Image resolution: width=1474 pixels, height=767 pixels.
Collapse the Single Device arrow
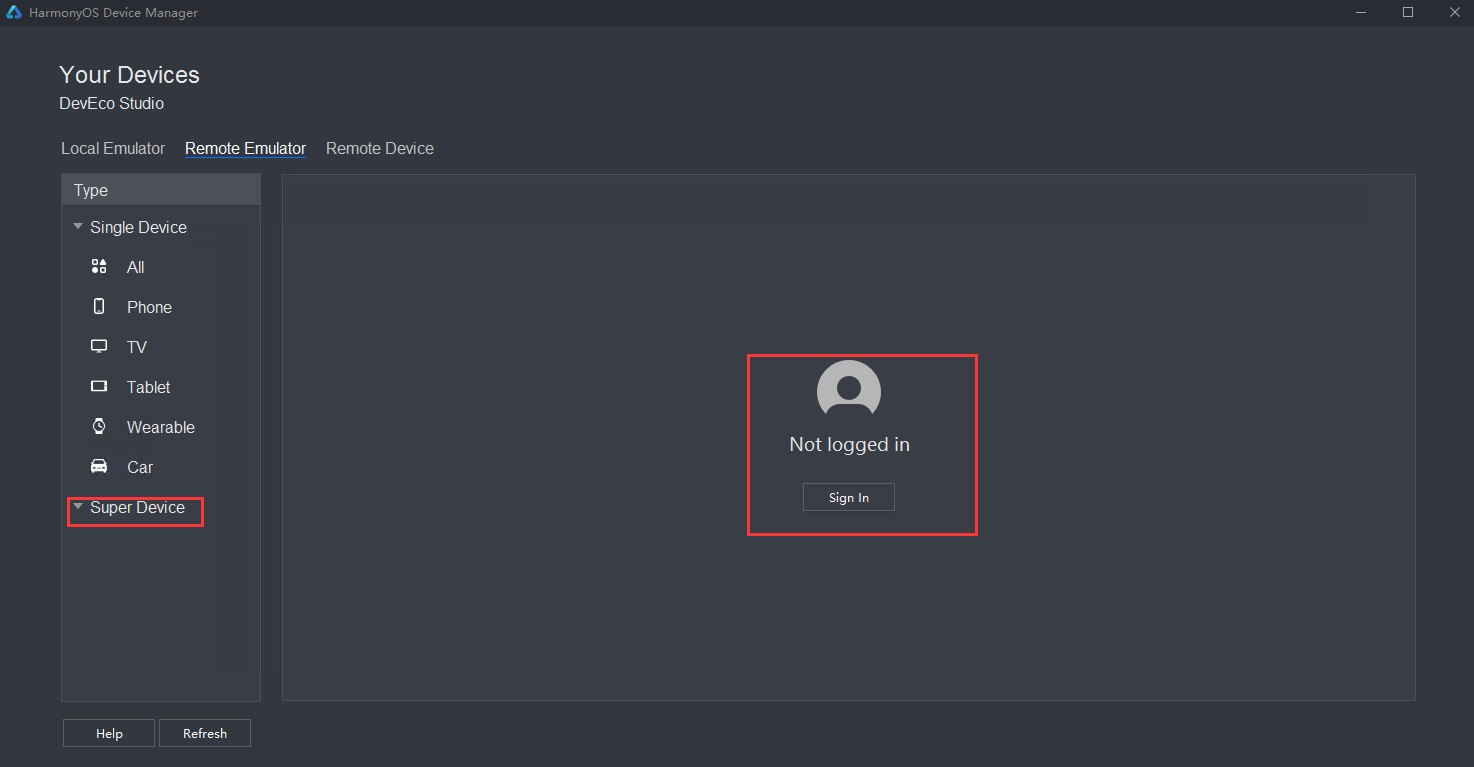click(x=78, y=226)
